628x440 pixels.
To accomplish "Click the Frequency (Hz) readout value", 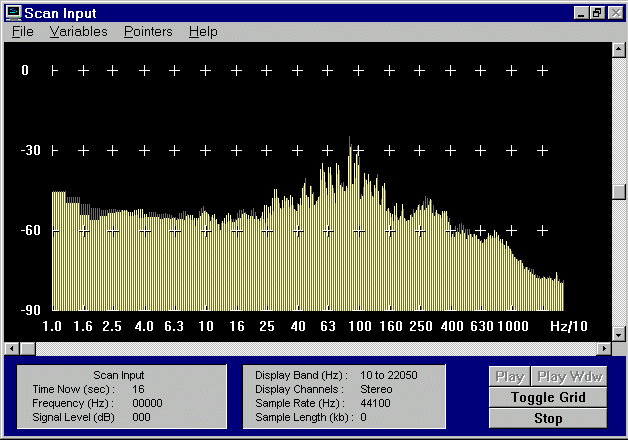I will click(x=147, y=403).
